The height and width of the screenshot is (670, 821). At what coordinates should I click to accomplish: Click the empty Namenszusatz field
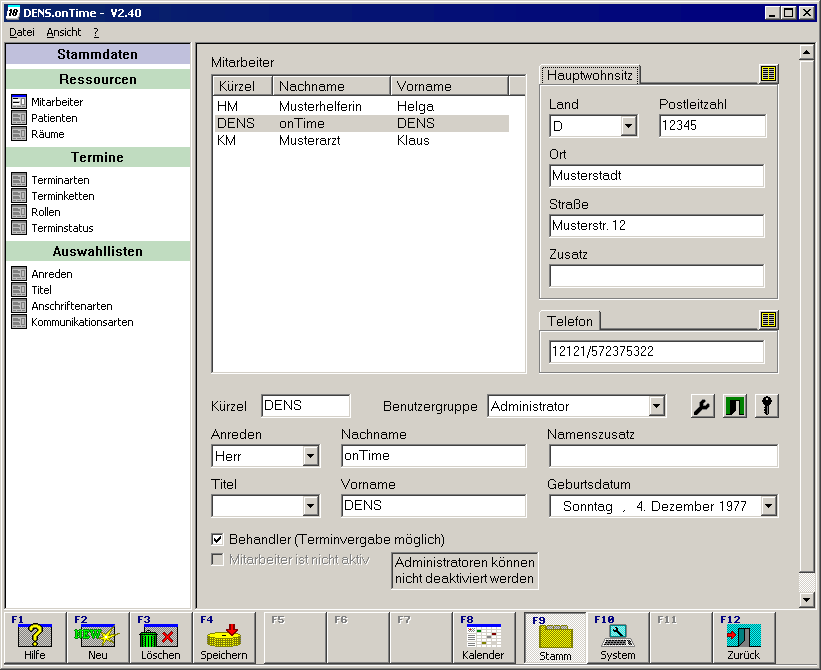663,456
